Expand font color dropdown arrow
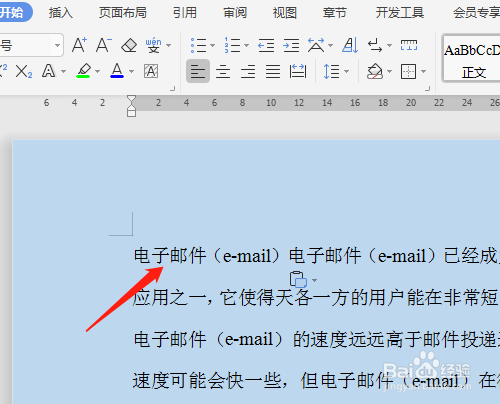 (x=131, y=71)
